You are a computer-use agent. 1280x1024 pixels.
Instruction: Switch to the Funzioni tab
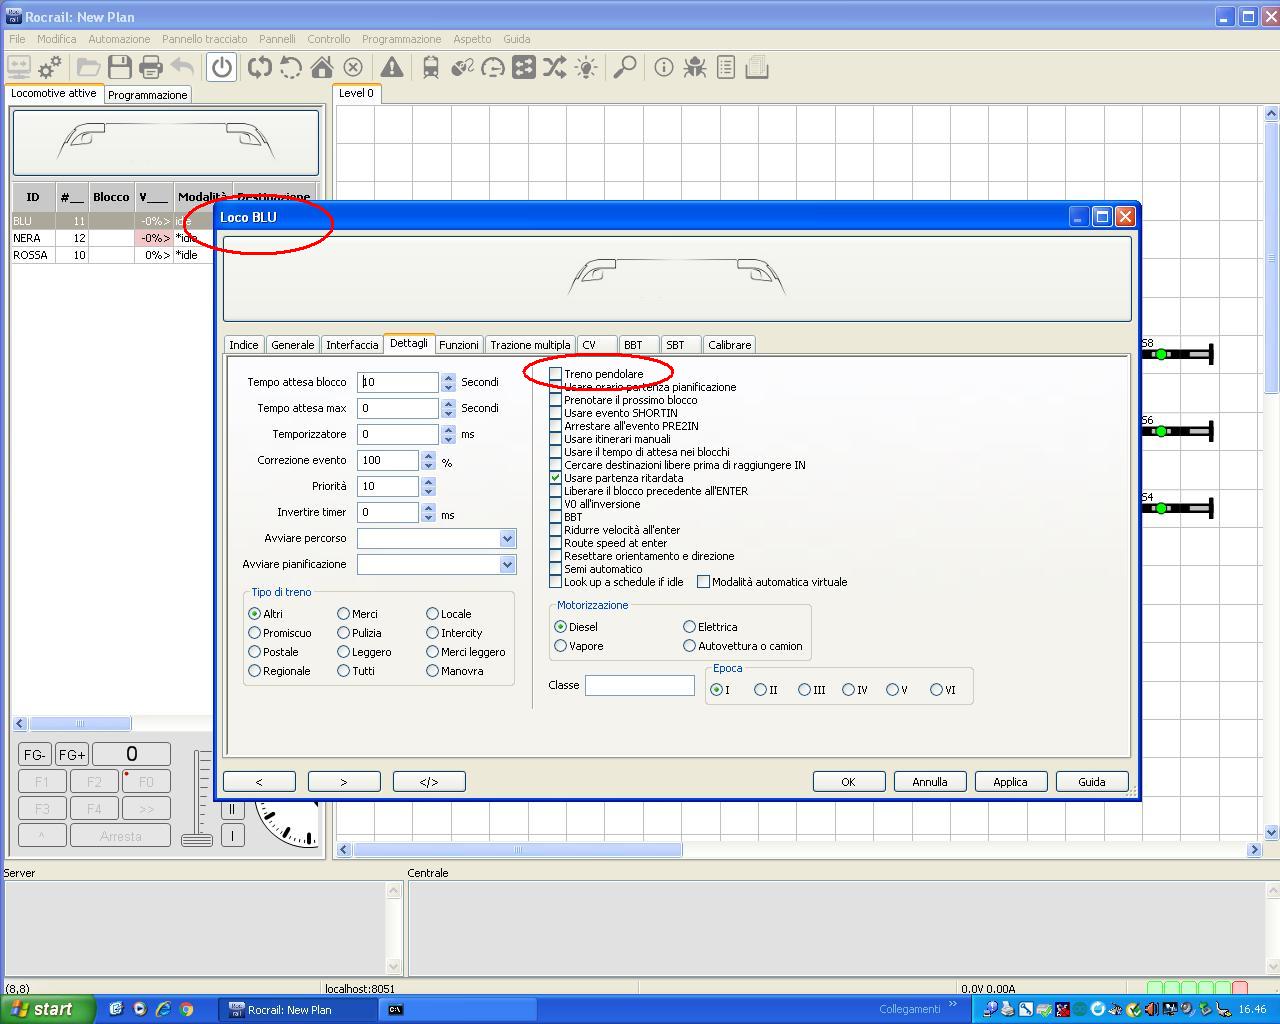[x=458, y=345]
